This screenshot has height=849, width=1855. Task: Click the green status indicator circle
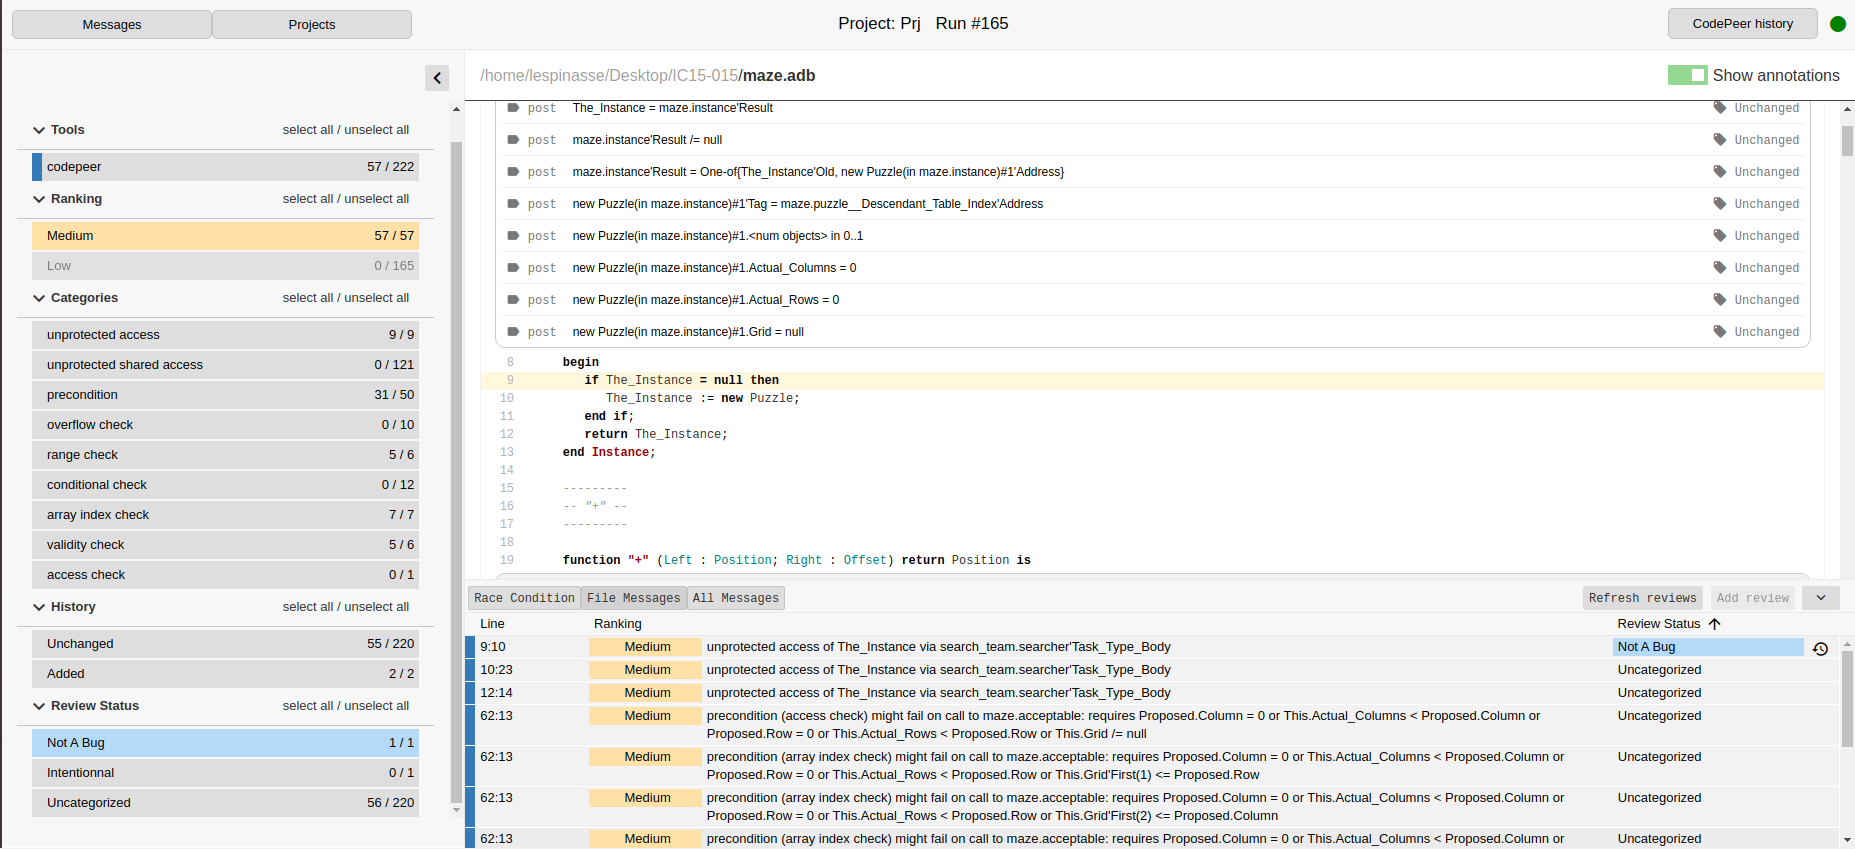pyautogui.click(x=1837, y=24)
